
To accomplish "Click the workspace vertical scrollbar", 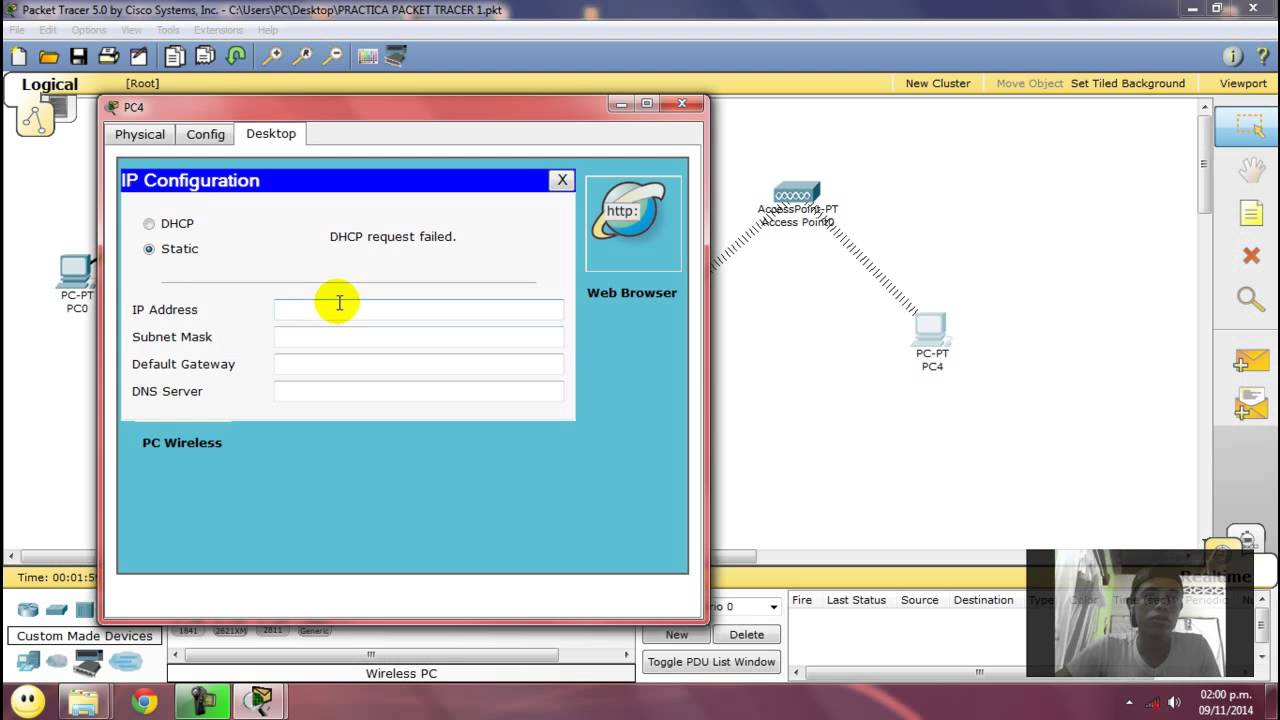I will [x=1204, y=165].
